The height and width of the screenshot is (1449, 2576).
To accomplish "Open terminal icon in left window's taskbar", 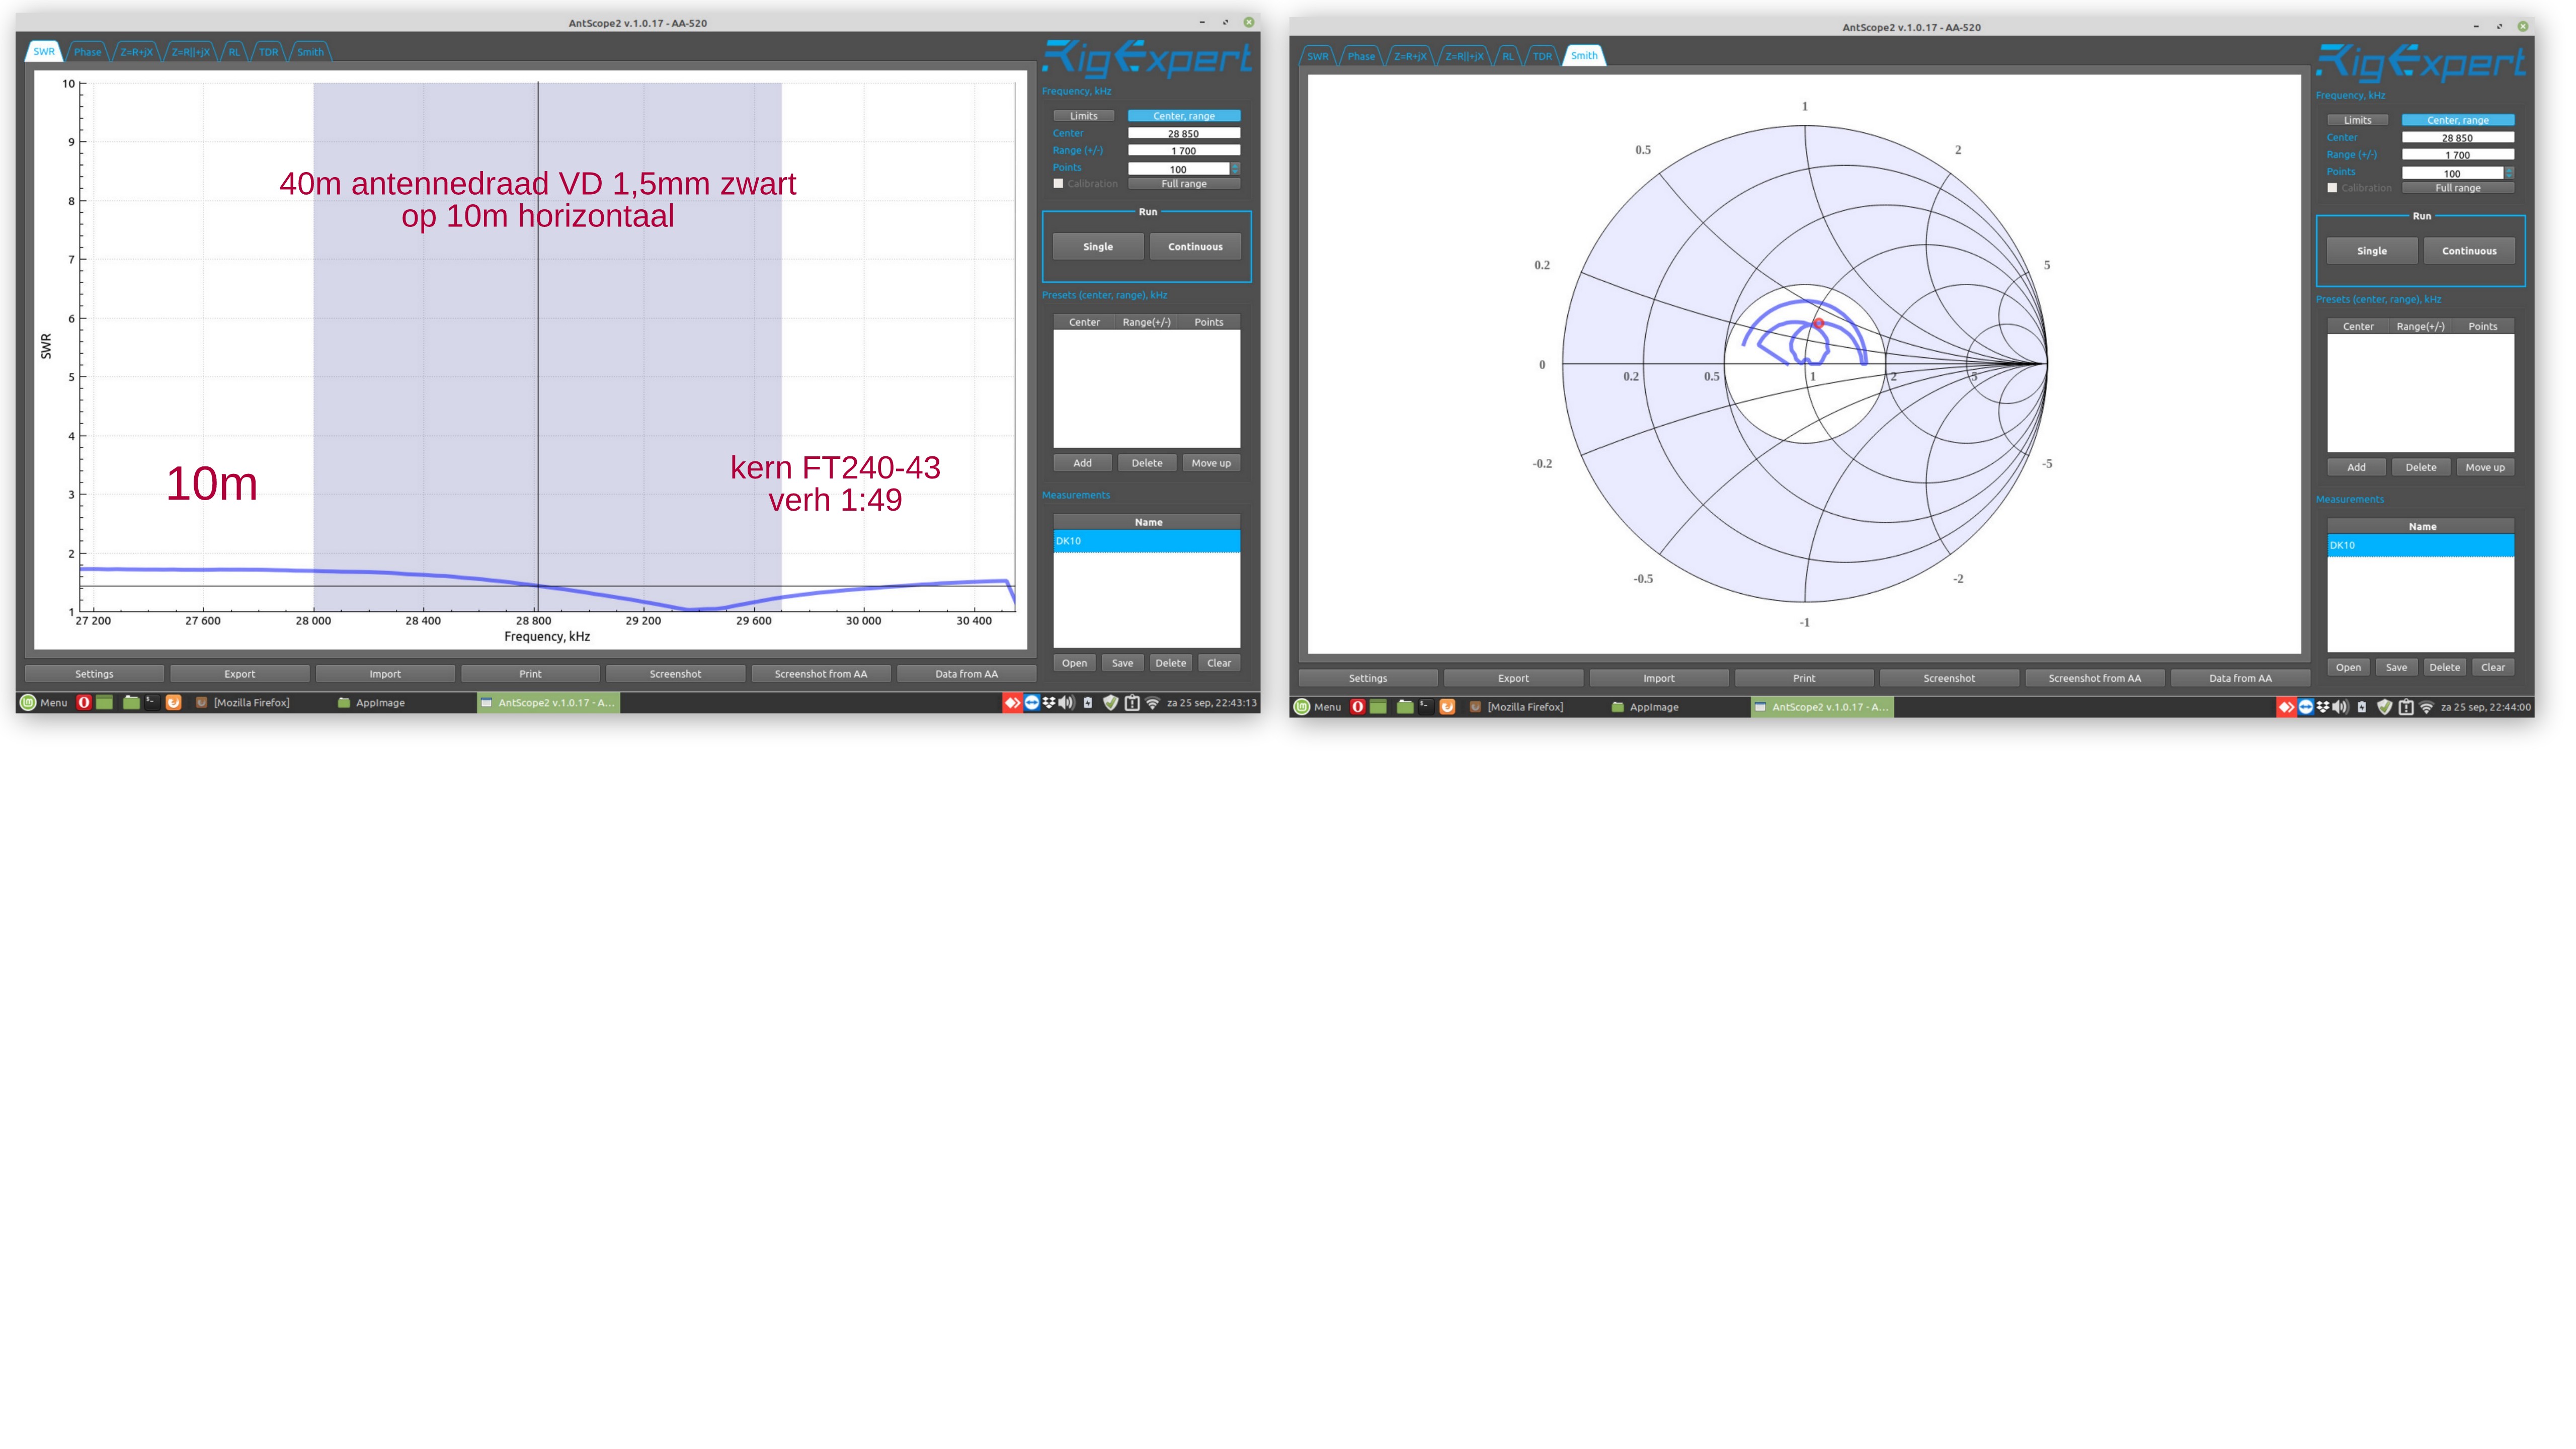I will point(152,702).
